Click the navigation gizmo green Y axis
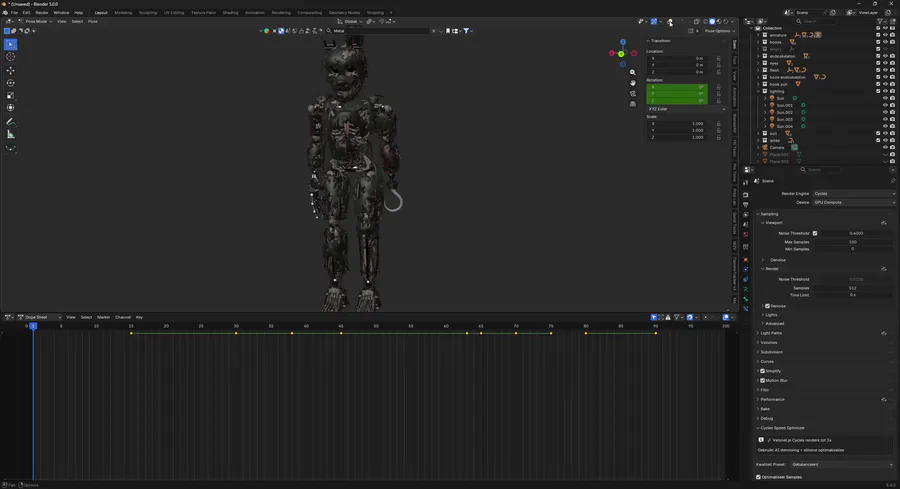900x489 pixels. 621,54
